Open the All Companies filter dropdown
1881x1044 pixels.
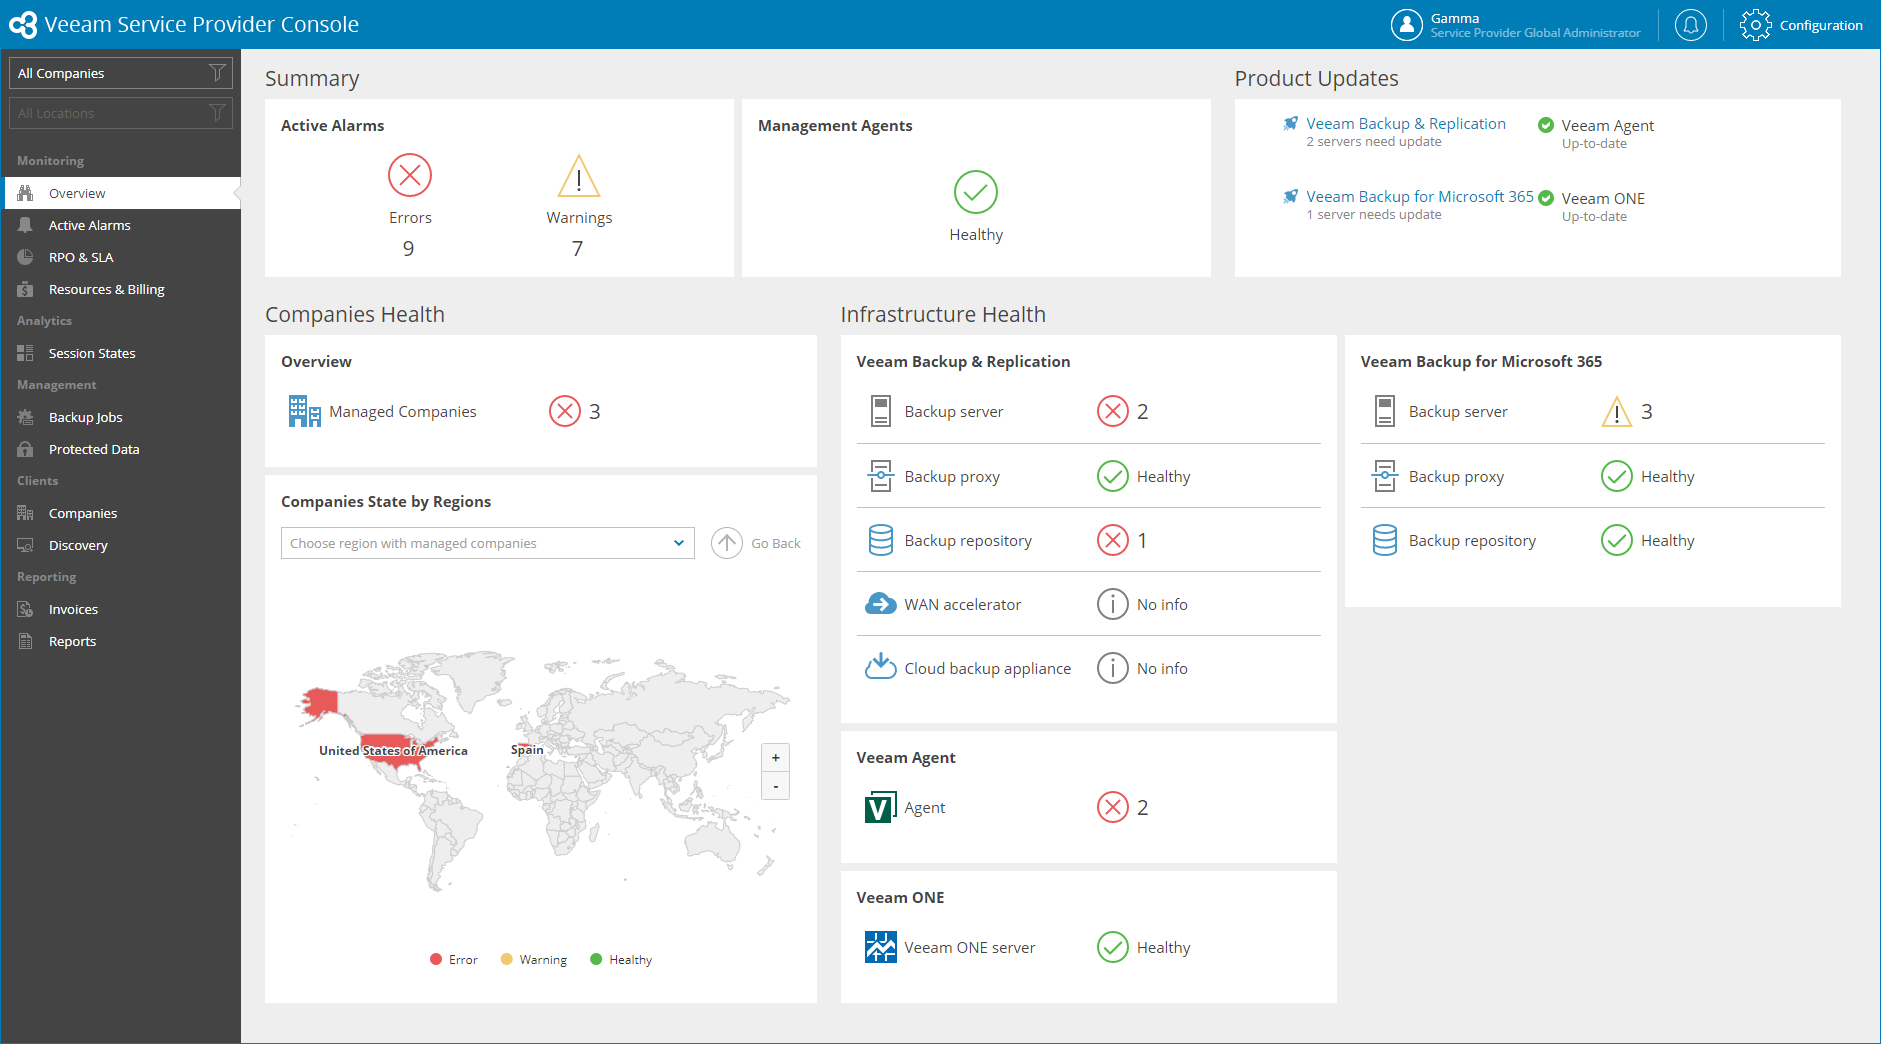pos(121,73)
